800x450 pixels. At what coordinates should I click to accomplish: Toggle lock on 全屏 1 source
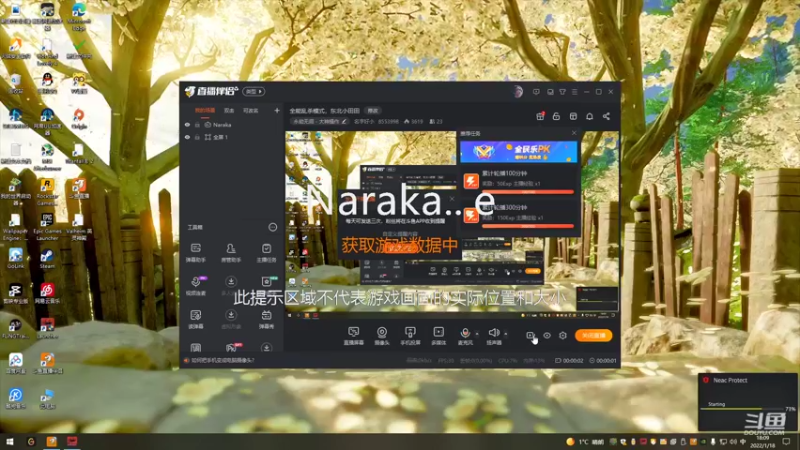coord(197,137)
